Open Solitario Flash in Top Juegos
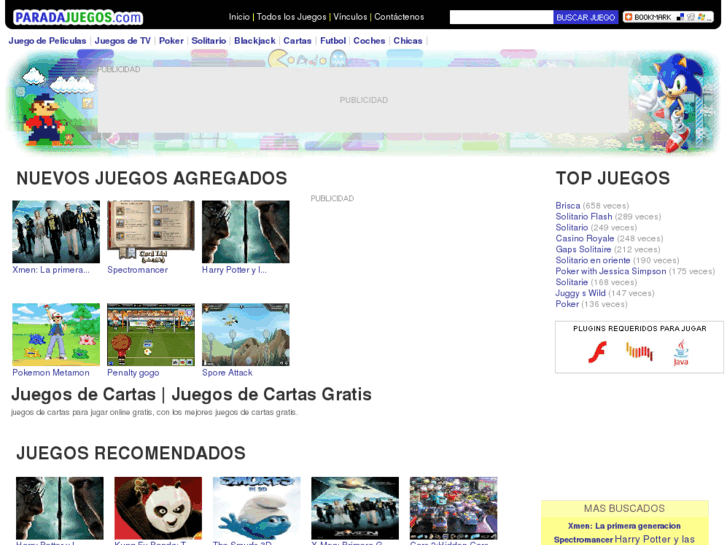Screen dimensions: 727x545 tap(584, 217)
